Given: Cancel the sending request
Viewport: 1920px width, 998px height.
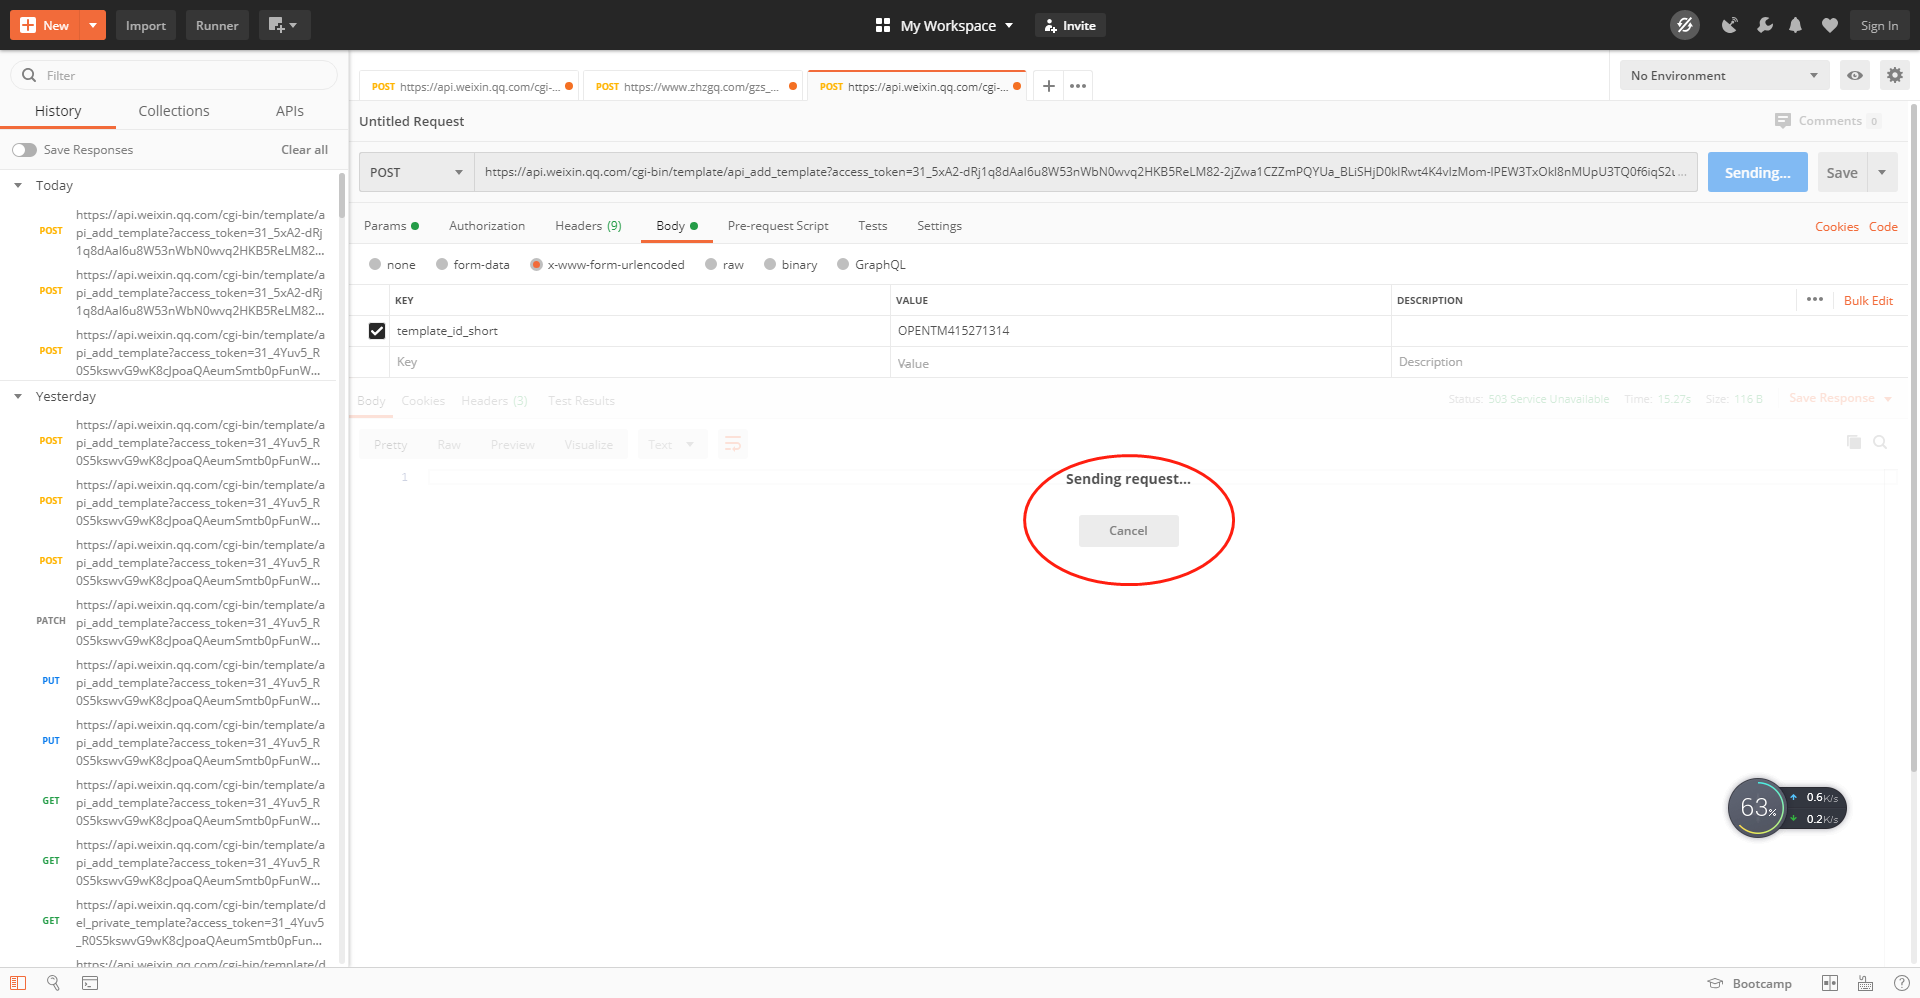Looking at the screenshot, I should coord(1128,531).
